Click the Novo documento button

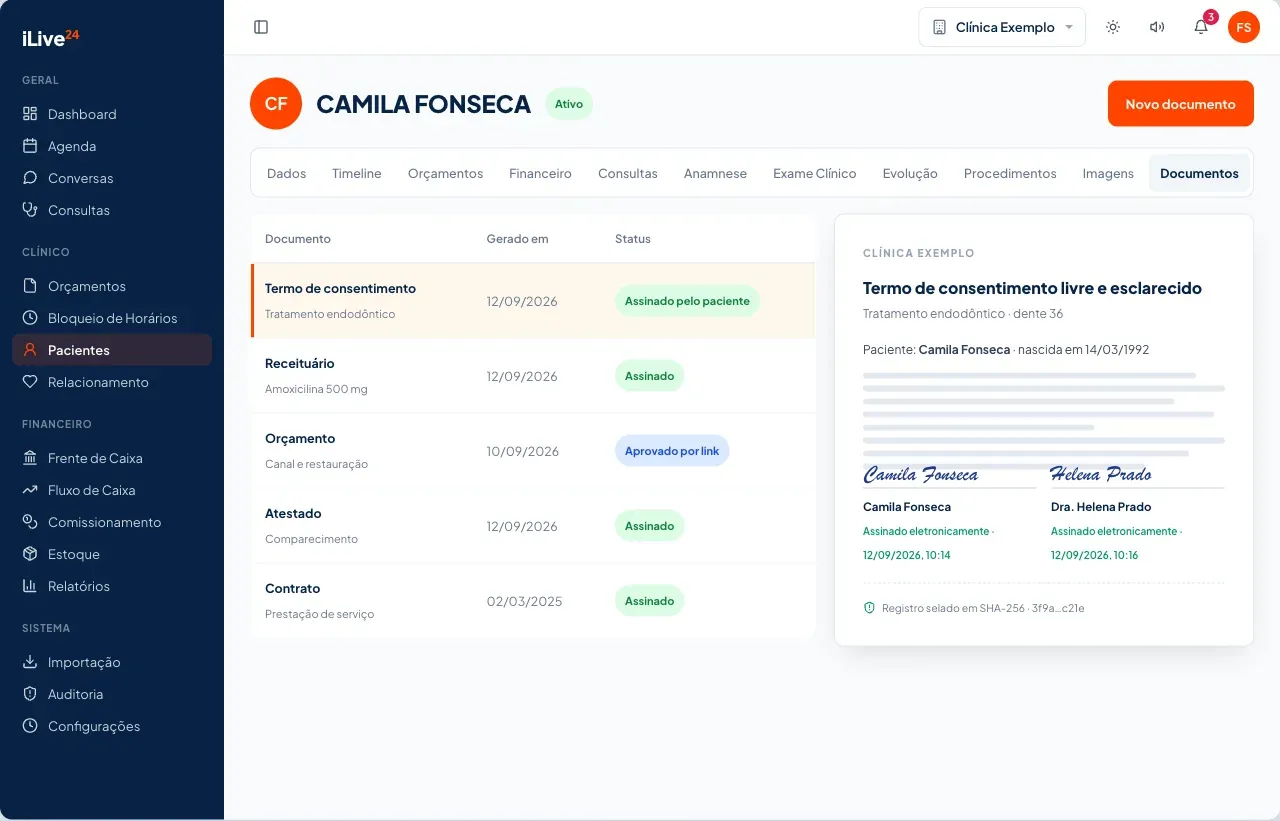click(x=1180, y=104)
